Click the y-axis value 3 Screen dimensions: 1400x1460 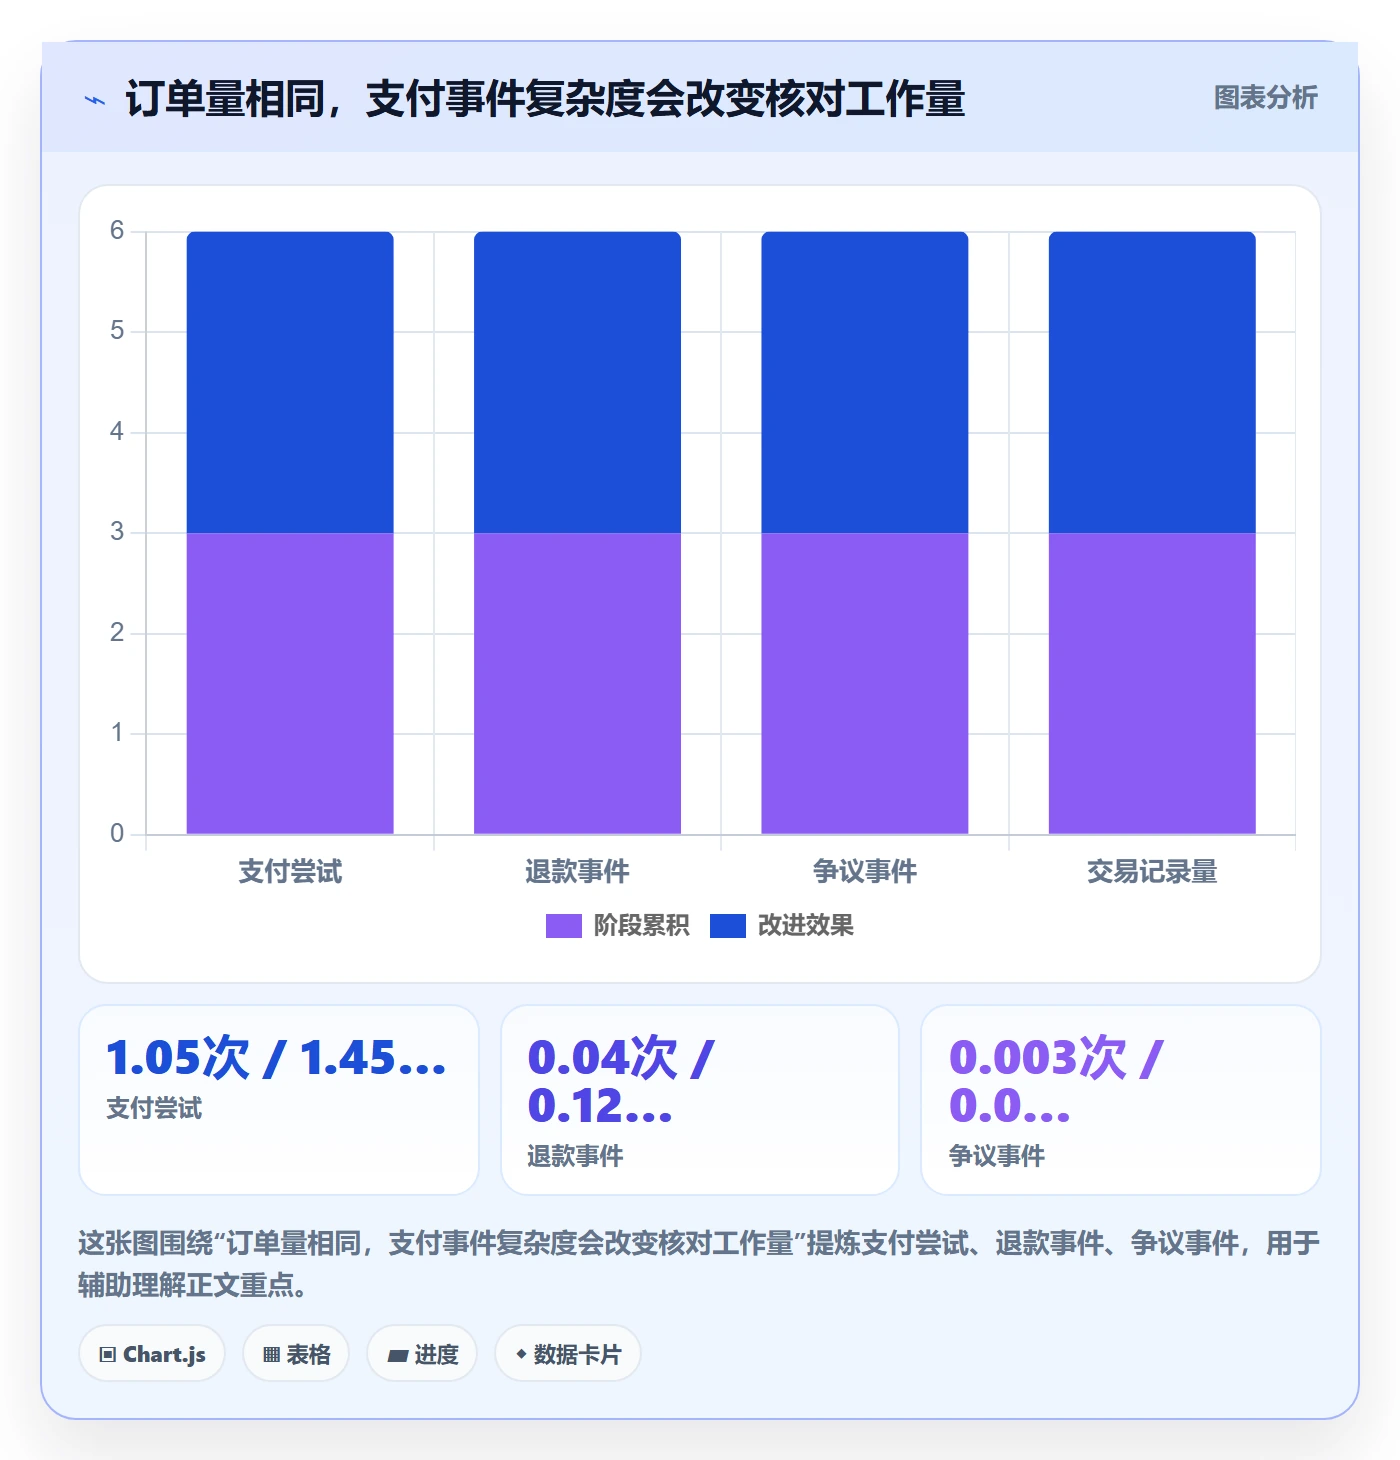tap(117, 532)
